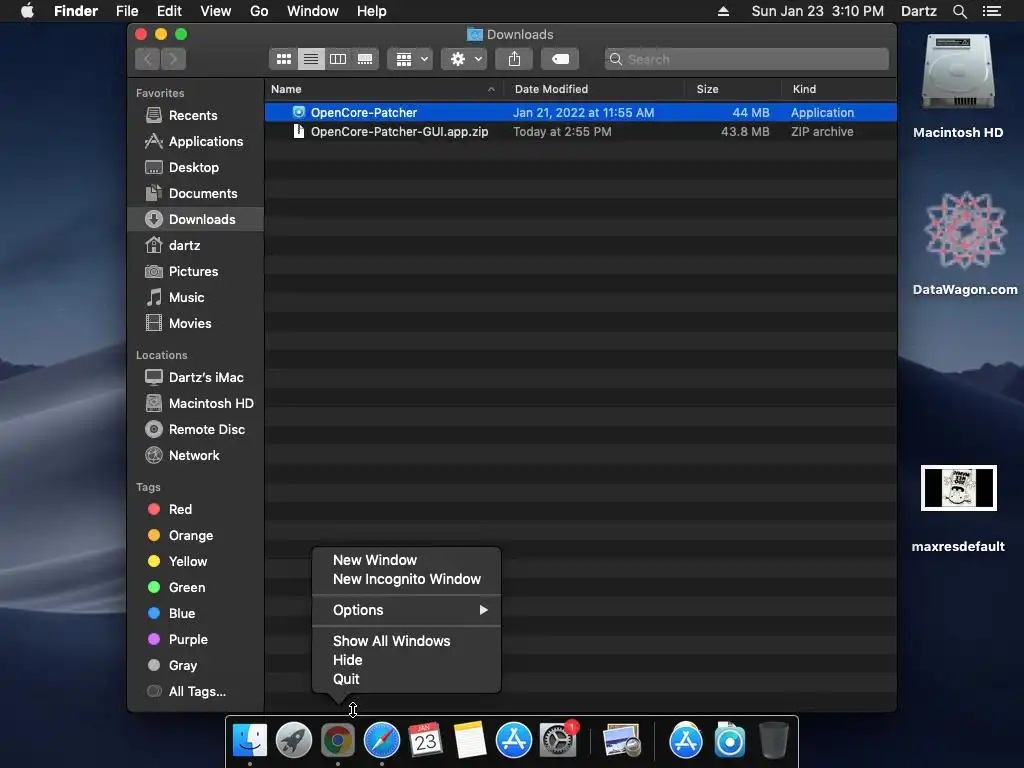Open the Go menu

coord(259,11)
